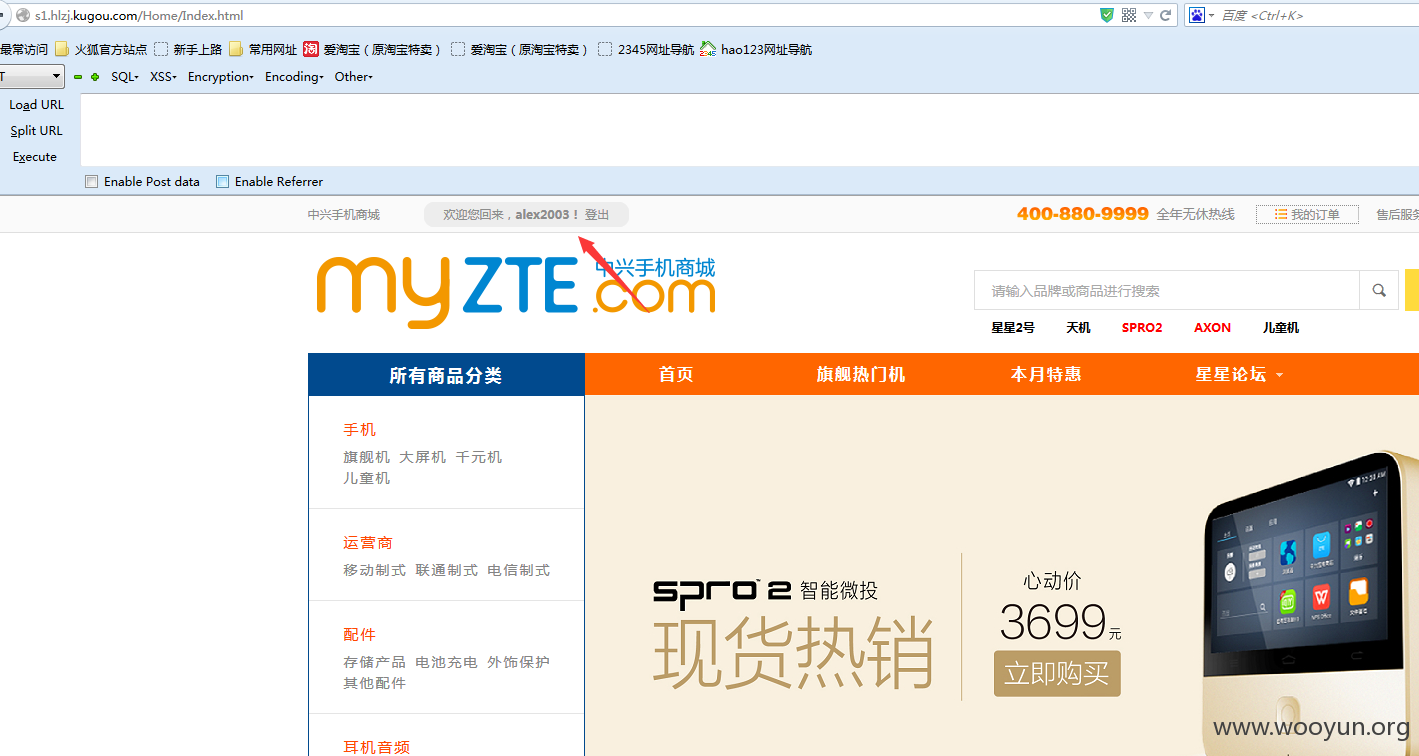The image size is (1419, 756).
Task: Expand the URL history dropdown triangle
Action: coord(1149,15)
